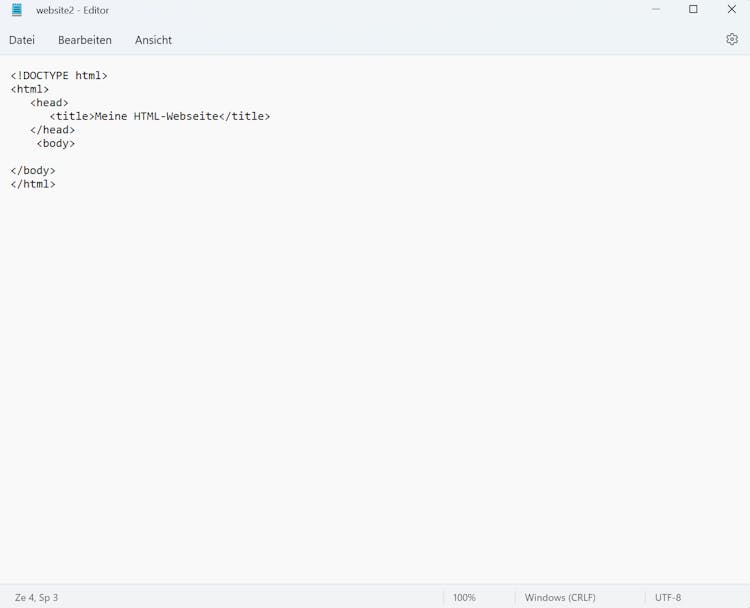Click the opening <body> tag line
Image resolution: width=750 pixels, height=608 pixels.
56,144
